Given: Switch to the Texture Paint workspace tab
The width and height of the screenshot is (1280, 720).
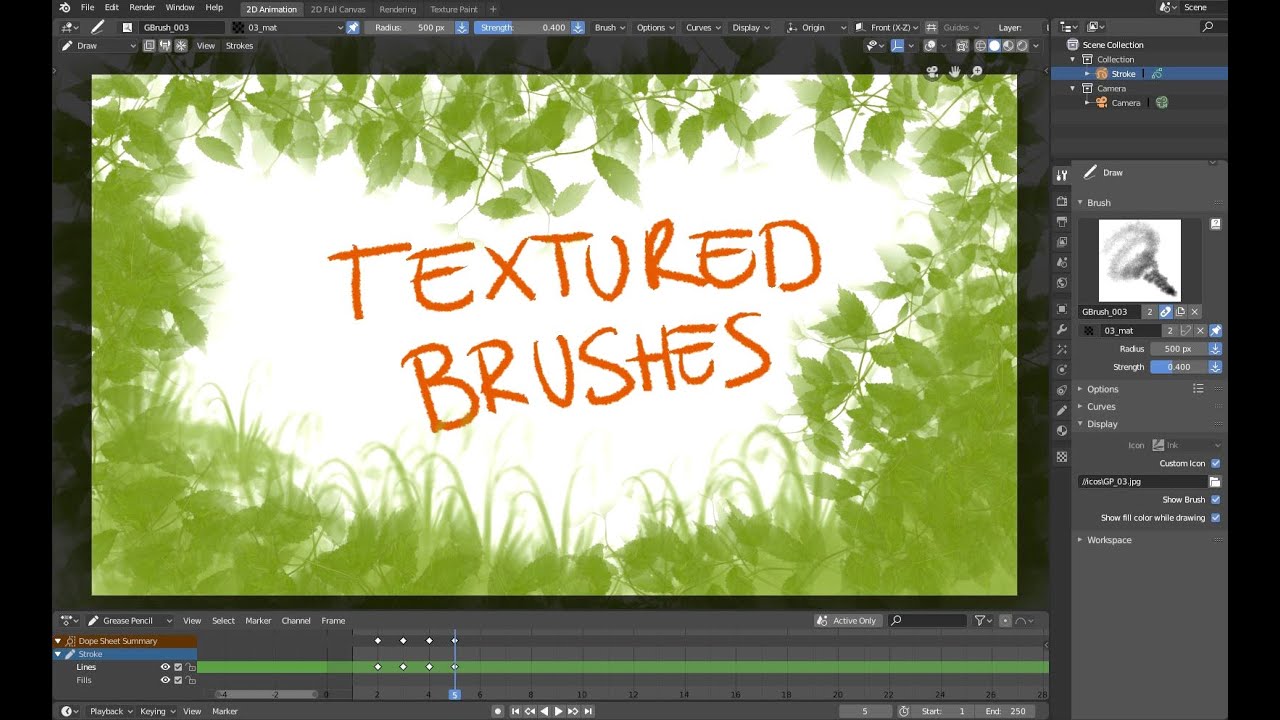Looking at the screenshot, I should tap(453, 9).
